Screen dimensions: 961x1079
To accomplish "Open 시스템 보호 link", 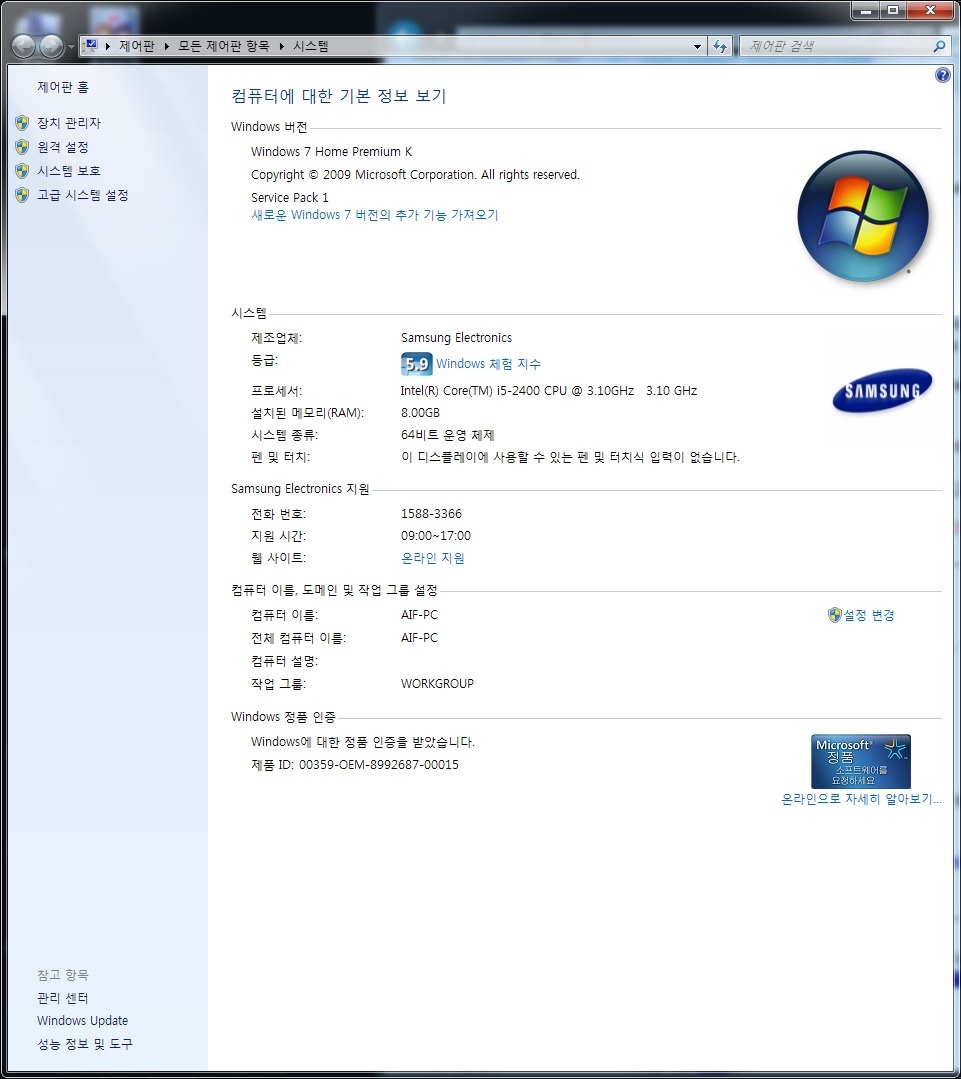I will (x=69, y=171).
